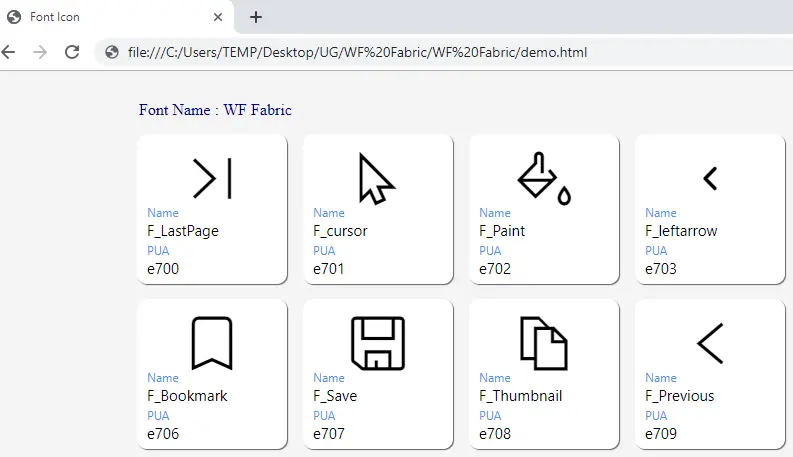Screen dimensions: 793x457
Task: Click the F_leftarrow small chevron icon
Action: pos(710,178)
